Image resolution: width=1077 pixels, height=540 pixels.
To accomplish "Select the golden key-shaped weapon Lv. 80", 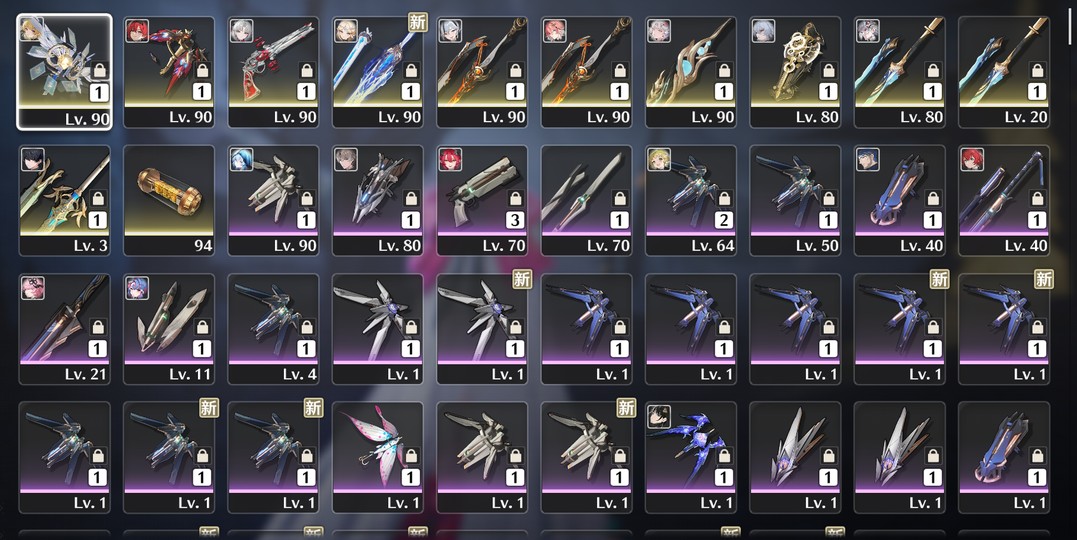I will pos(795,72).
